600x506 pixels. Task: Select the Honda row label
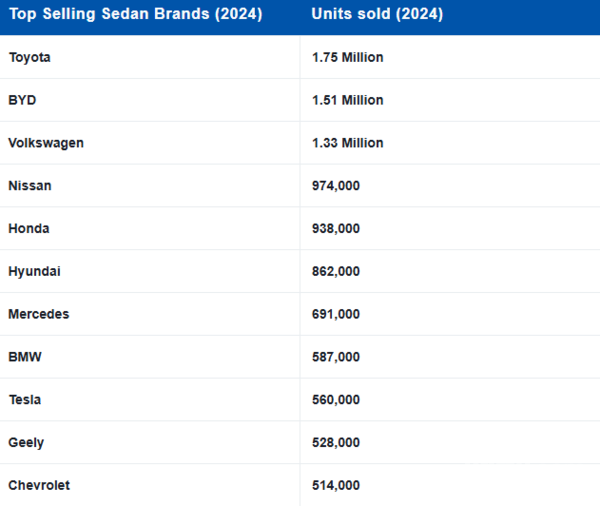pos(29,229)
